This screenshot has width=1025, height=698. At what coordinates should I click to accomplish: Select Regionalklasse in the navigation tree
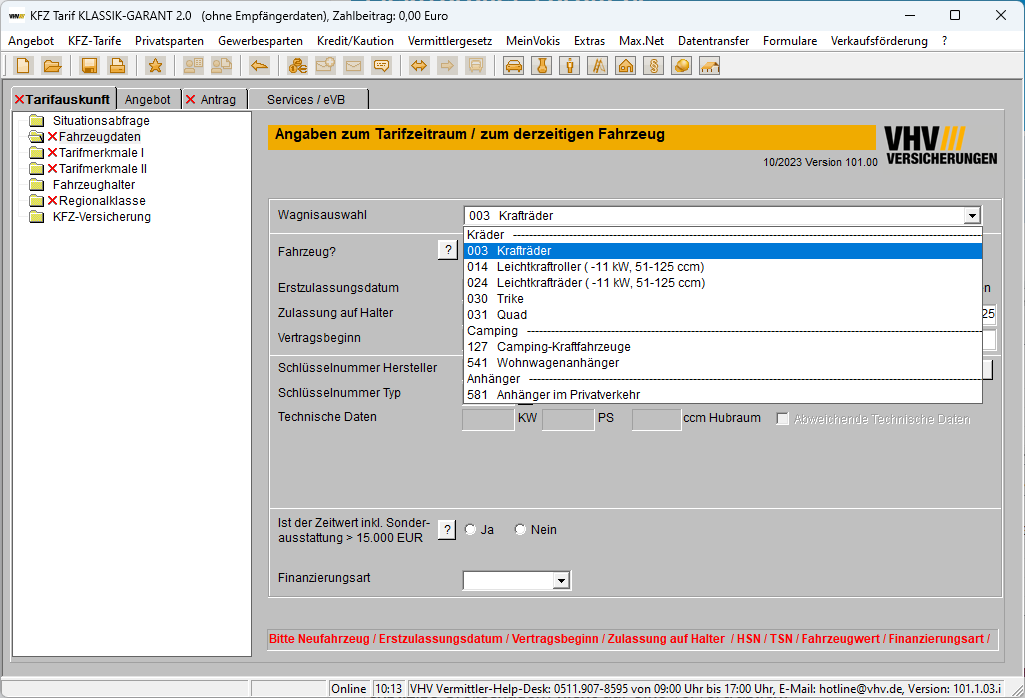pyautogui.click(x=102, y=201)
